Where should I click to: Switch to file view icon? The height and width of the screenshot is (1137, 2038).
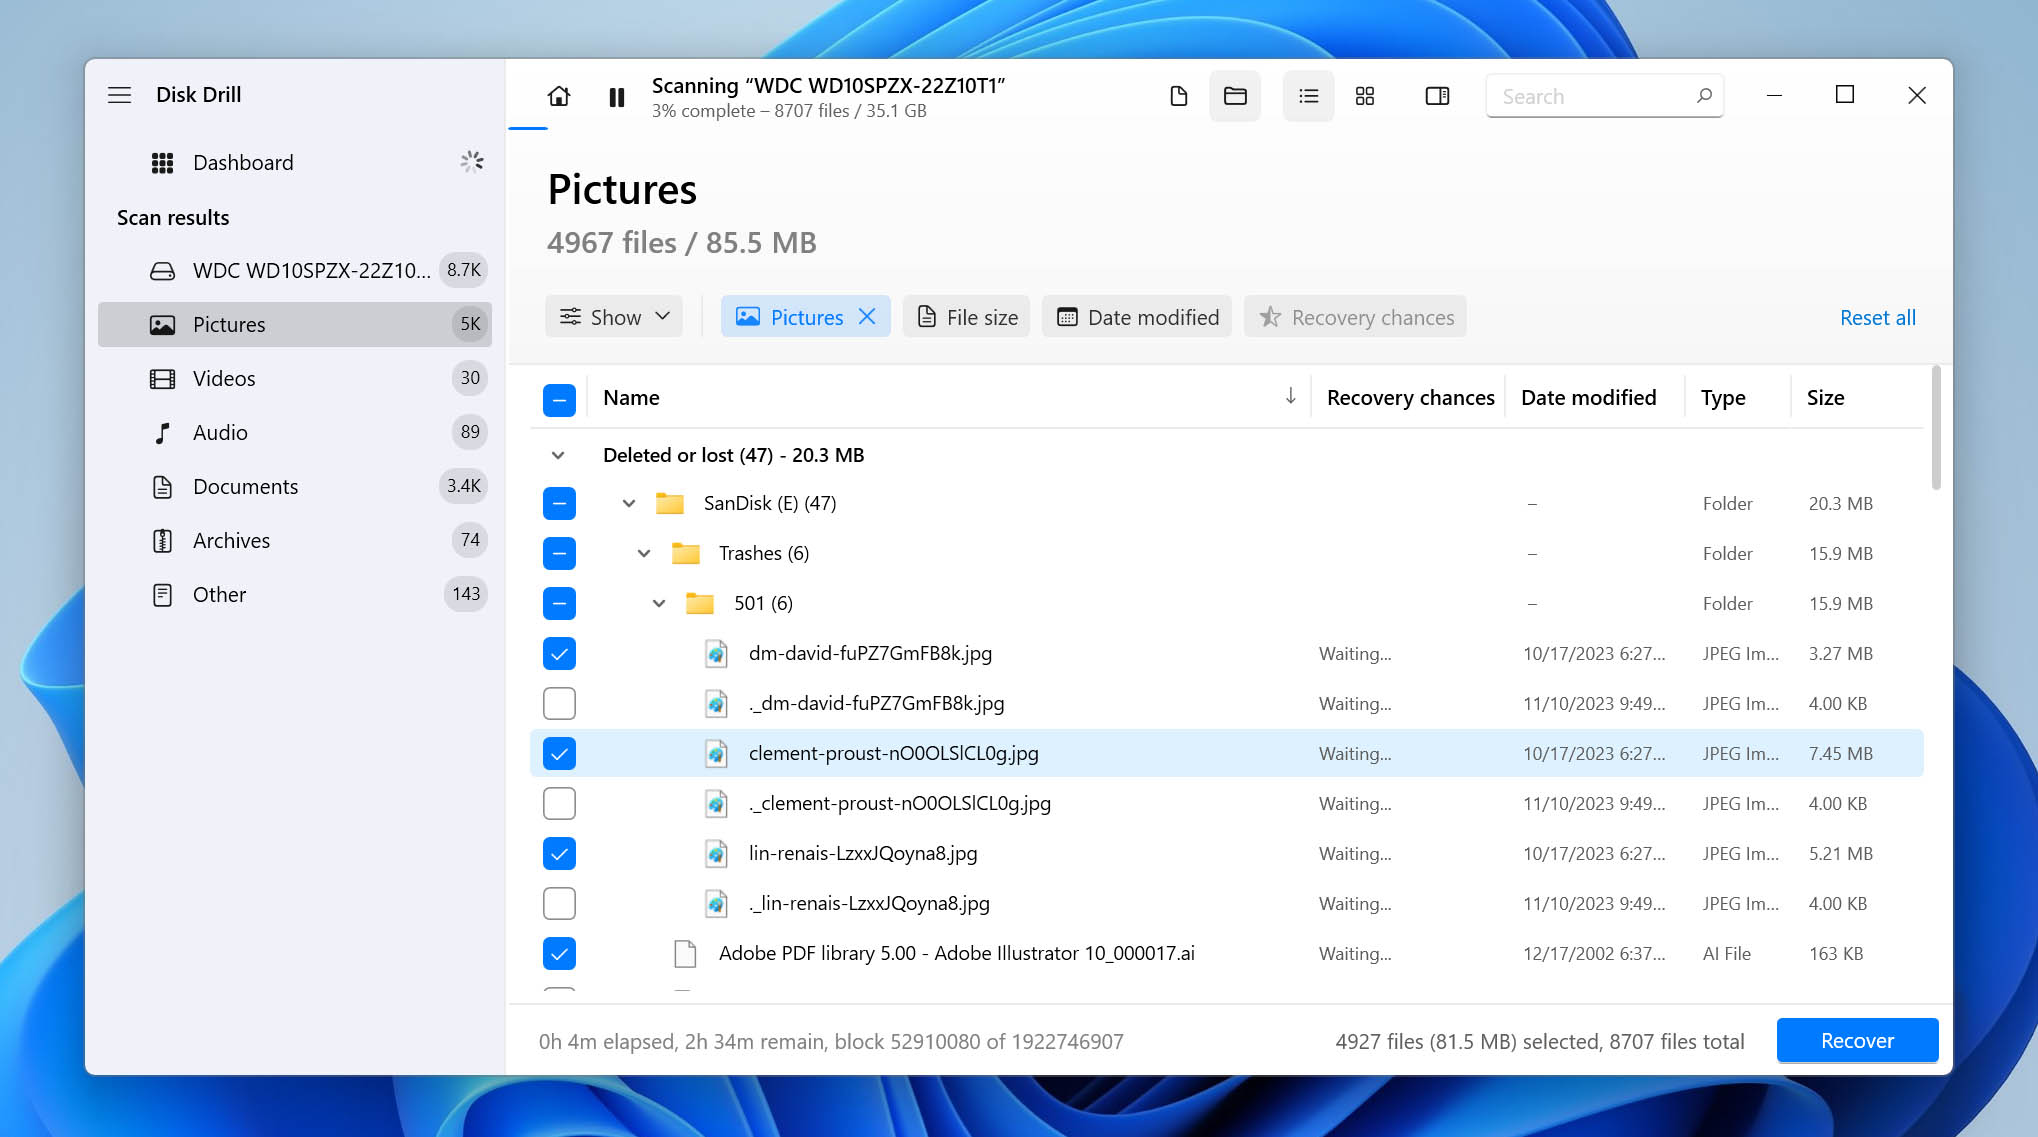click(1179, 96)
